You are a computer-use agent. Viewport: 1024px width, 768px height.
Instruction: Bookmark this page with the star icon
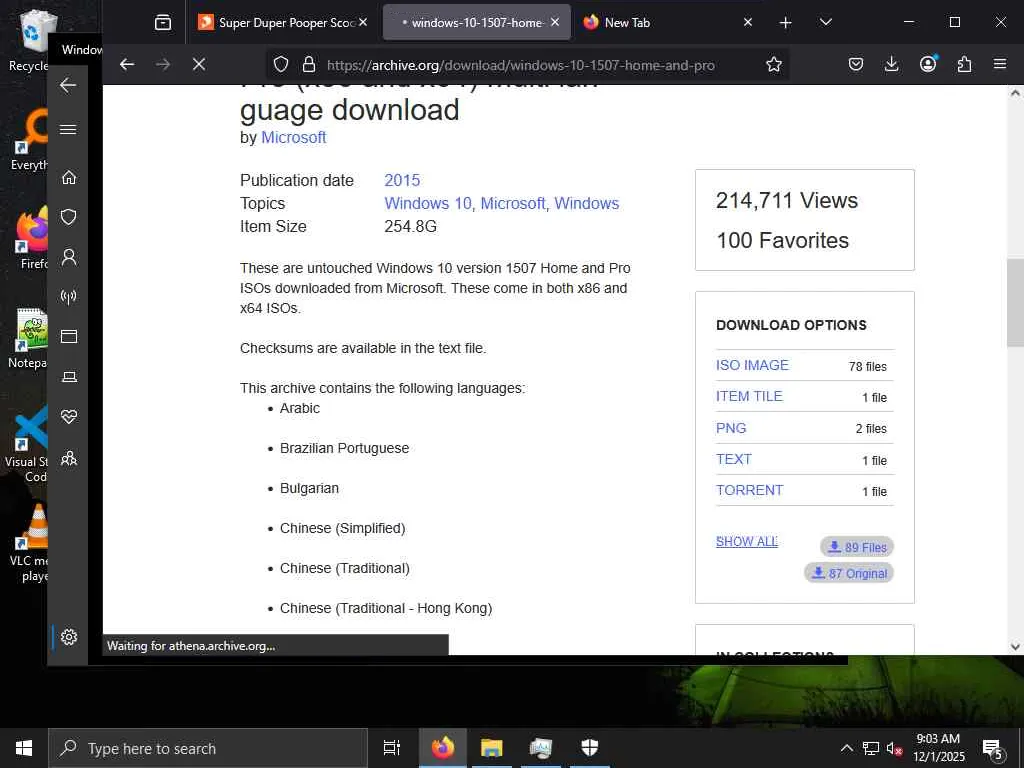[774, 64]
